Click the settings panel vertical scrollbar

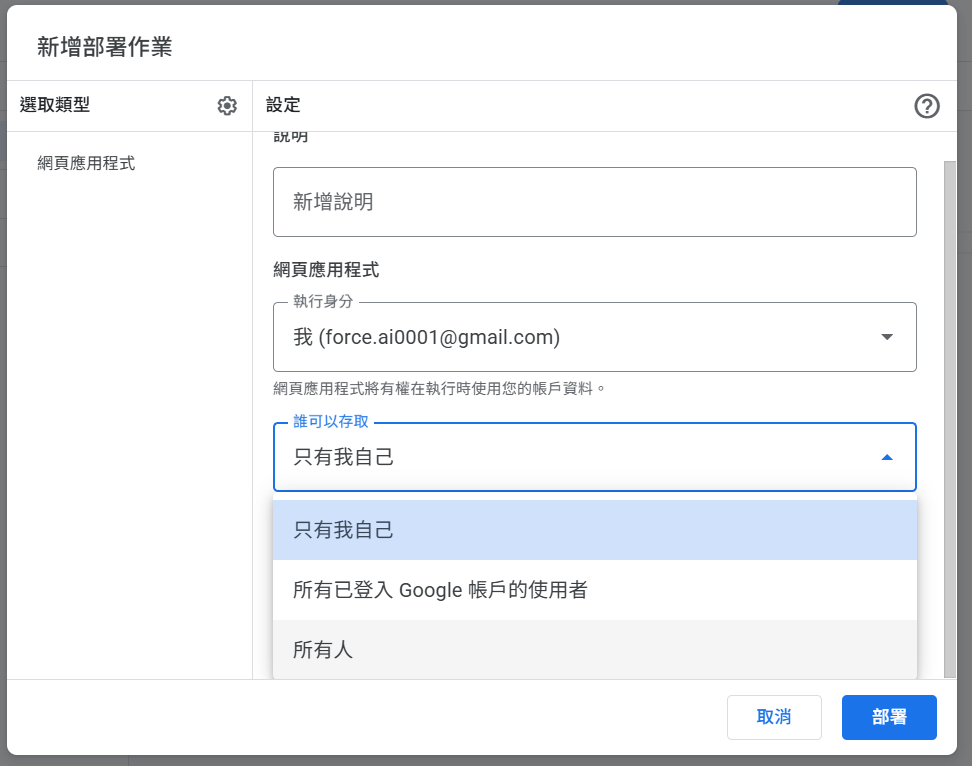pos(949,419)
